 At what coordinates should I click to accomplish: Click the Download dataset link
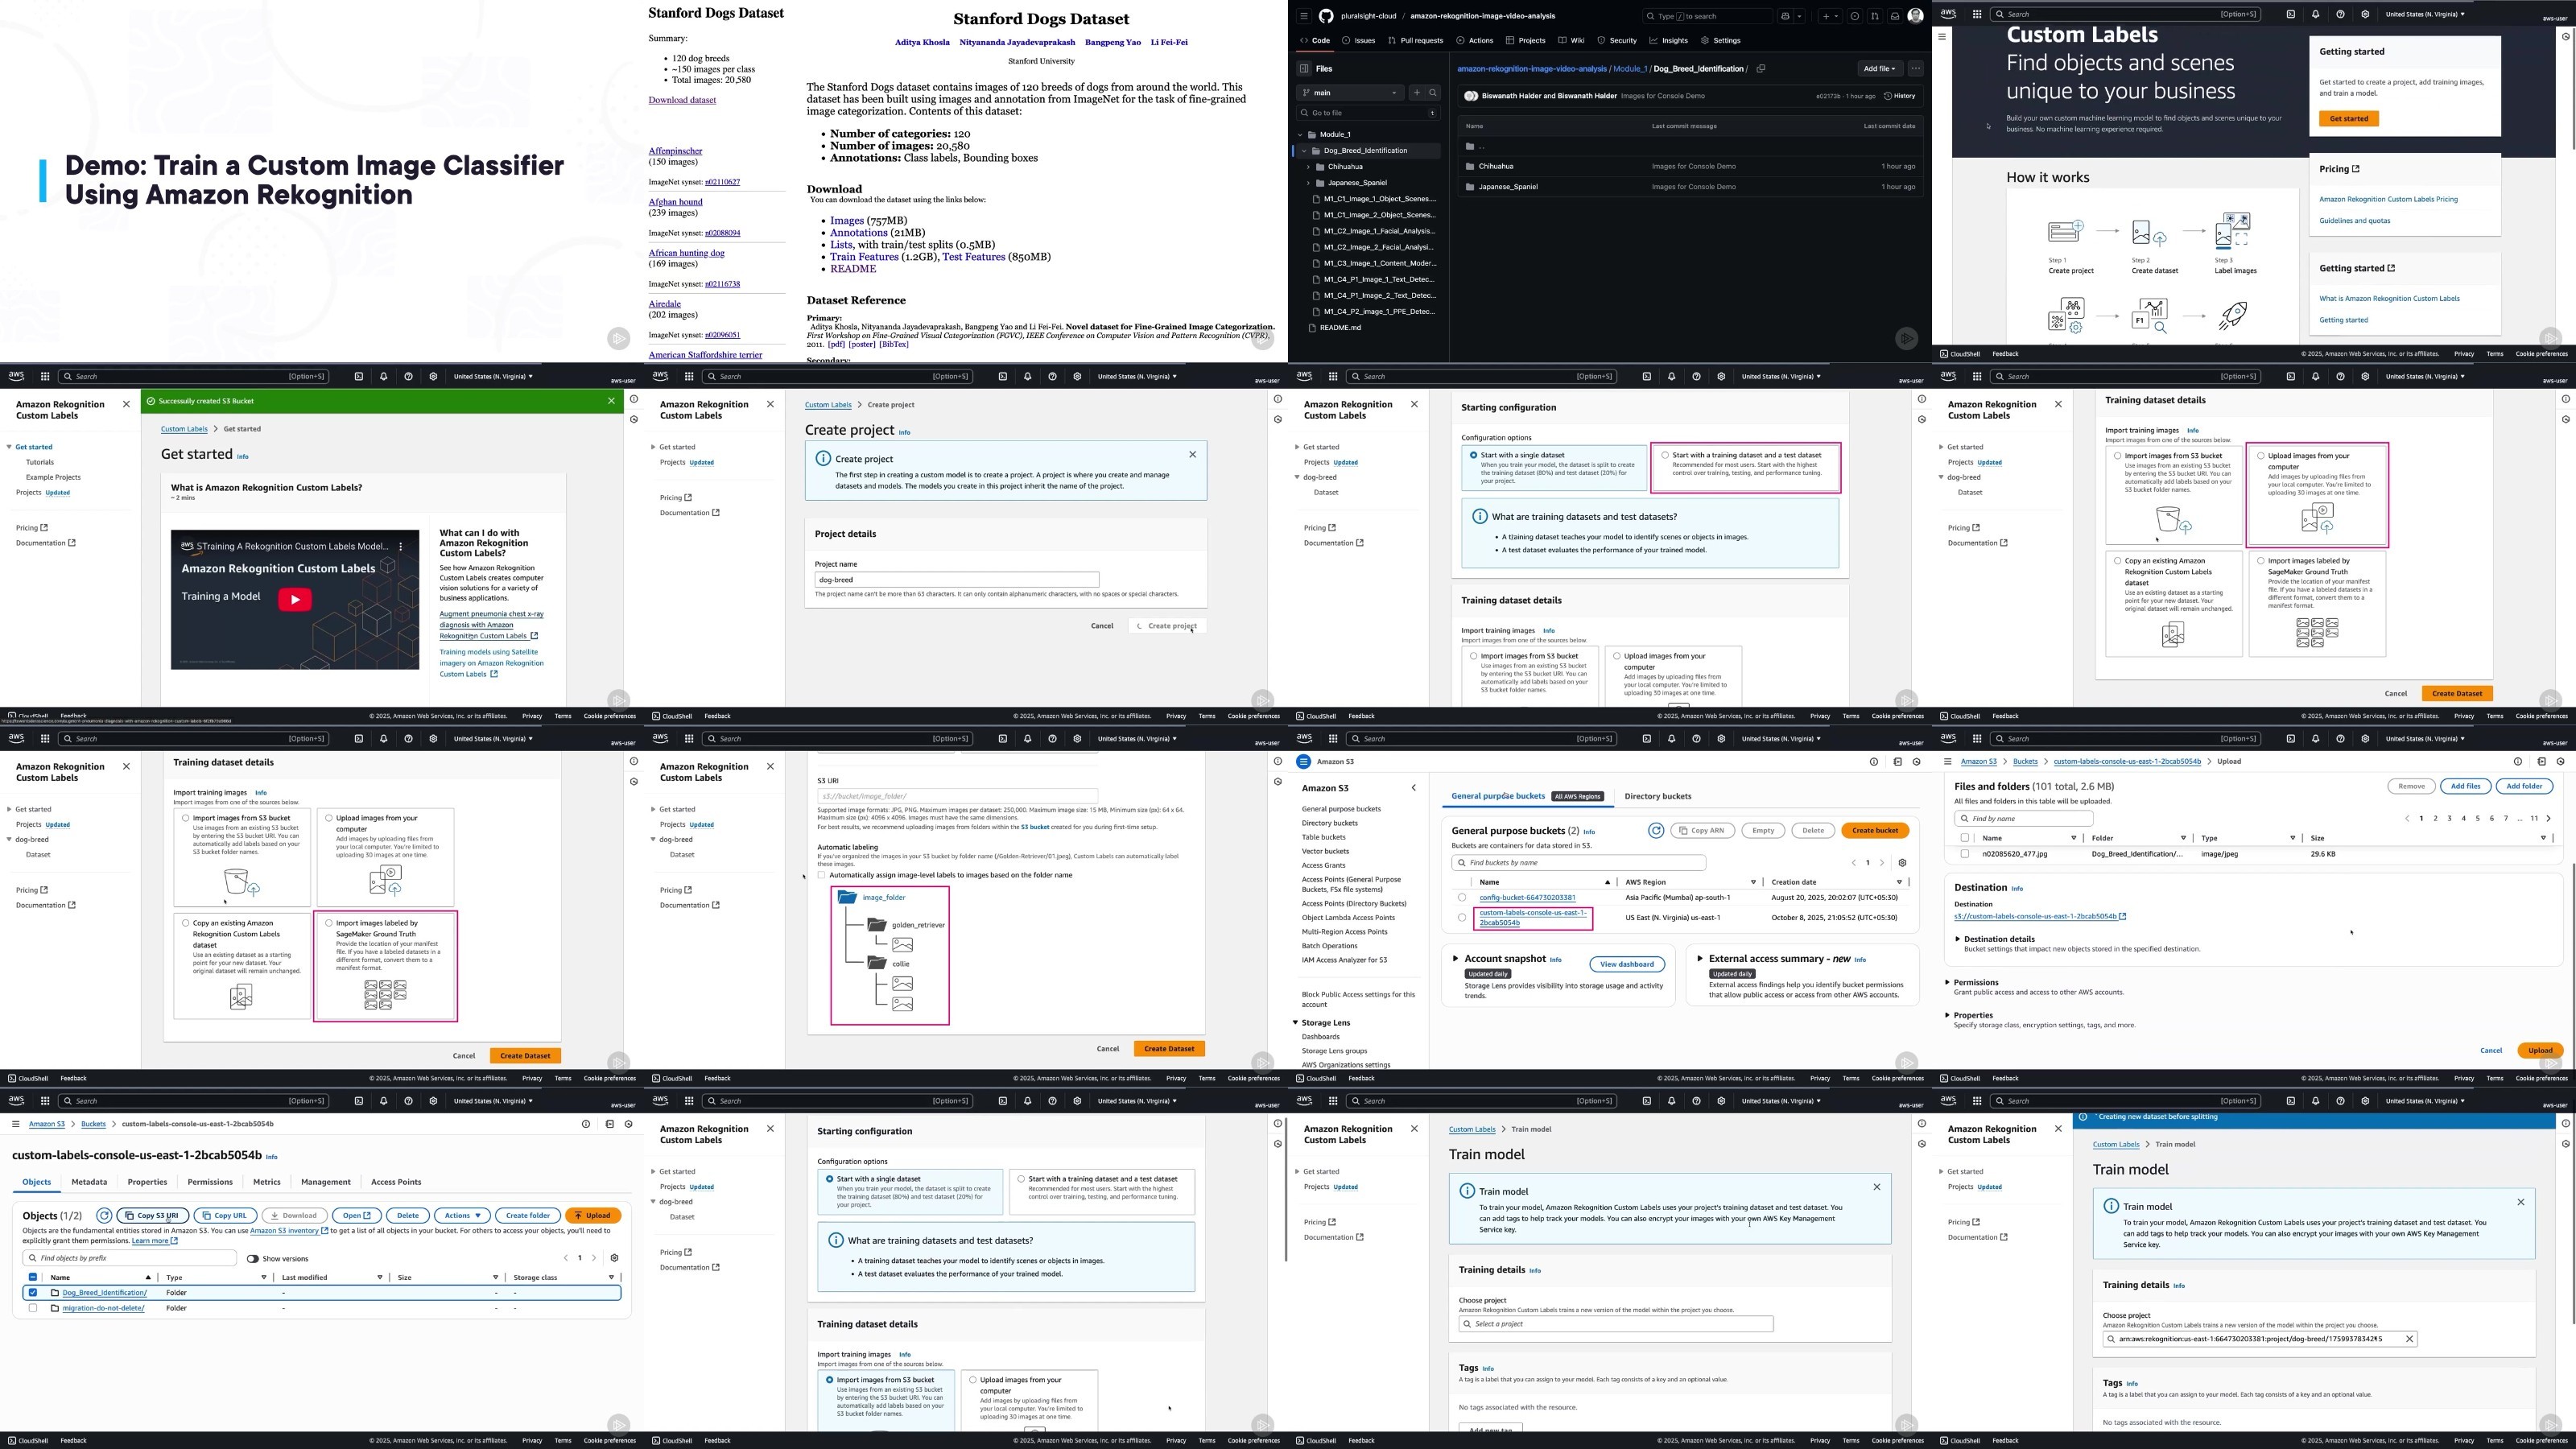click(x=682, y=100)
